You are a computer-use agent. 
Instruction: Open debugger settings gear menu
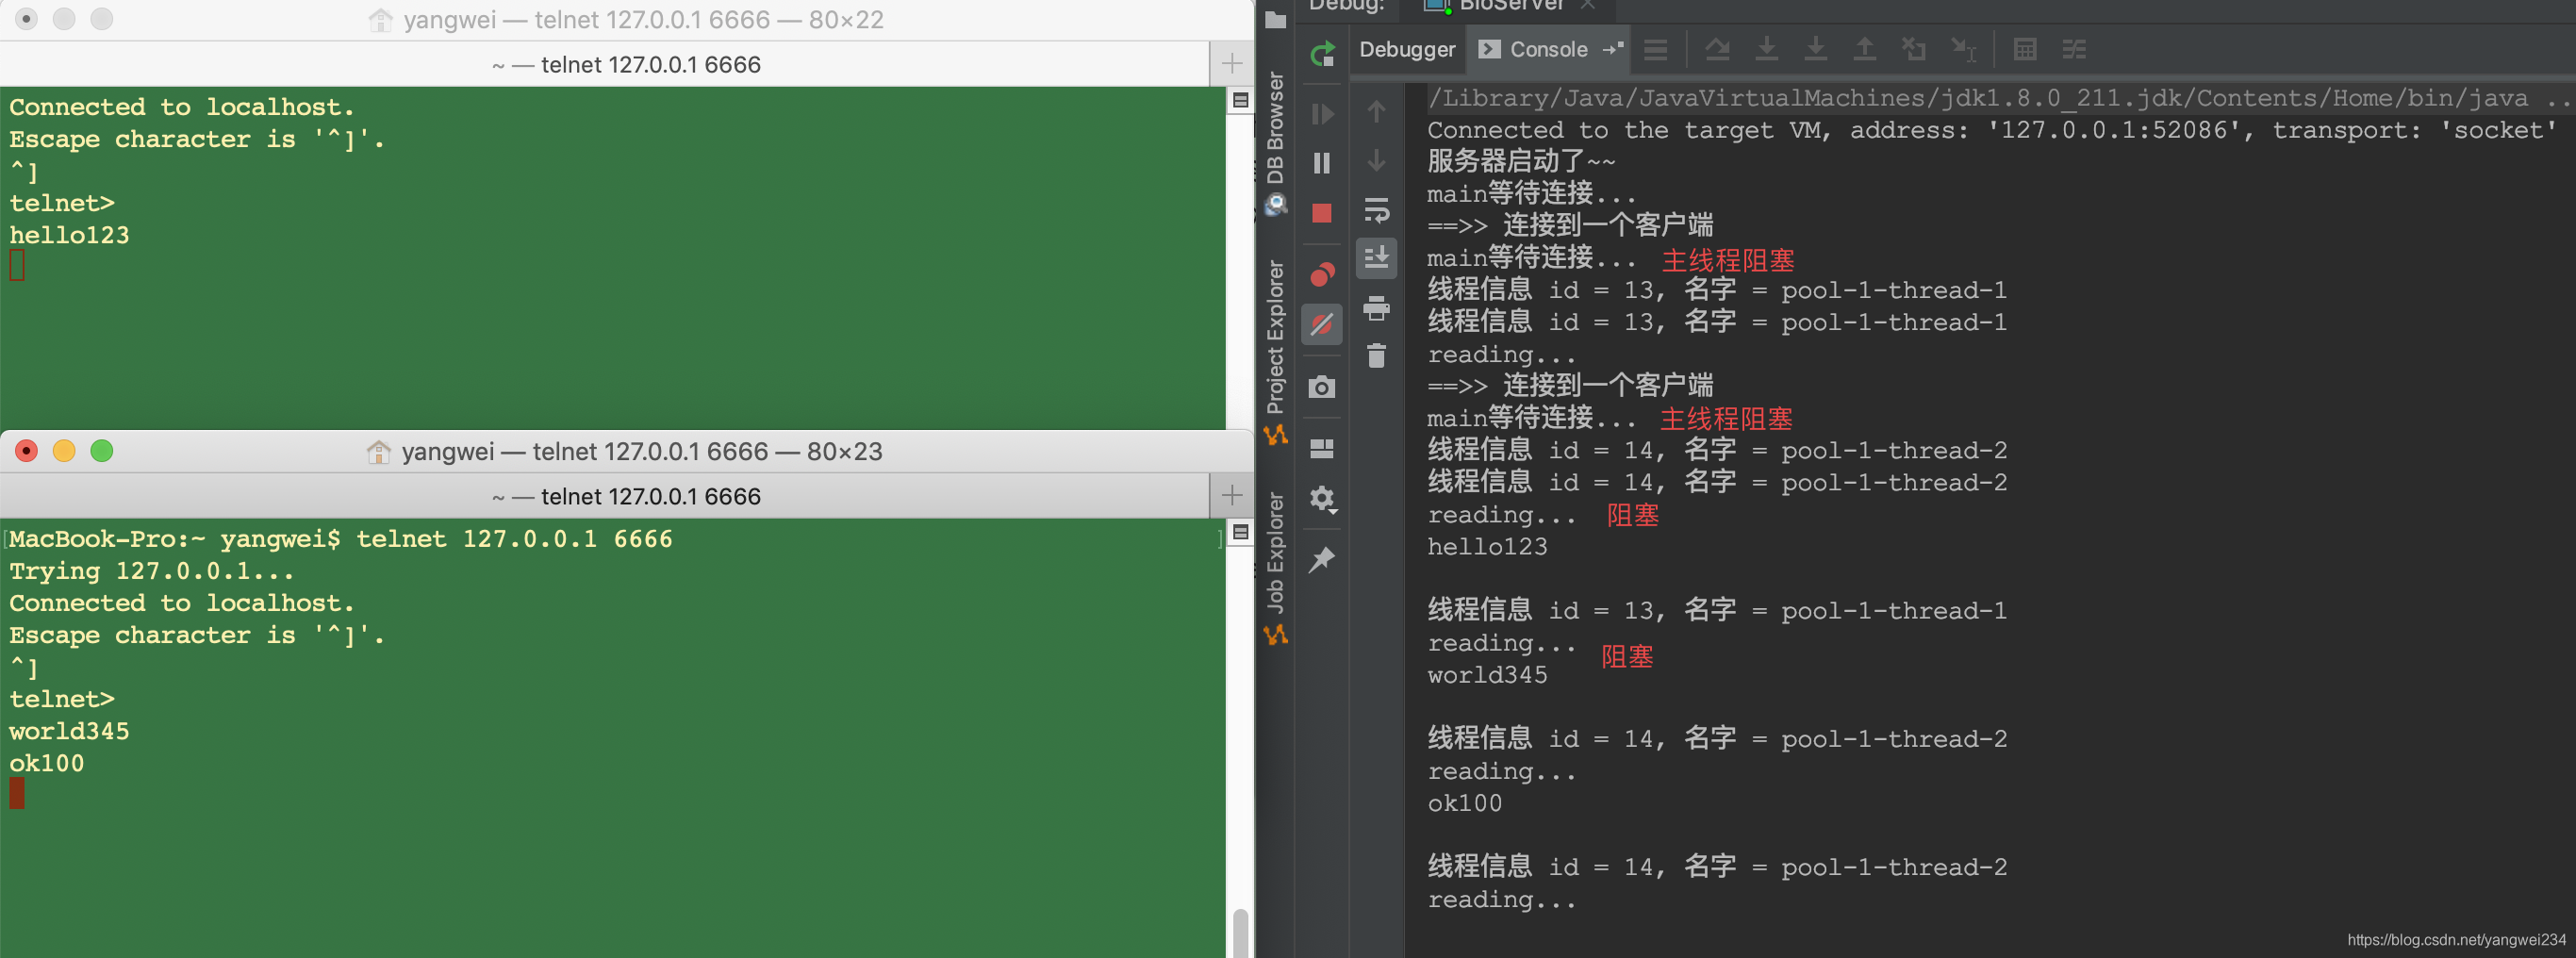pyautogui.click(x=1322, y=498)
